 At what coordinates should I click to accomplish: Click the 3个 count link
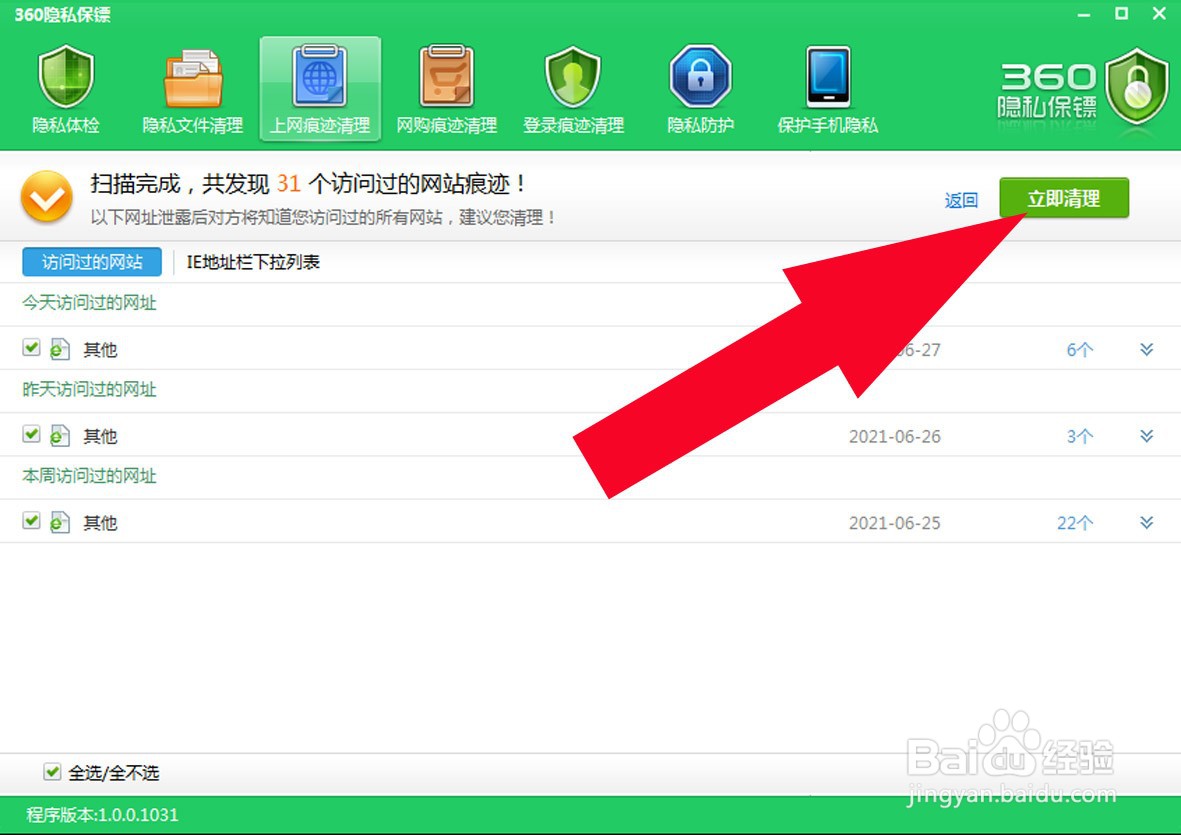pos(1079,436)
